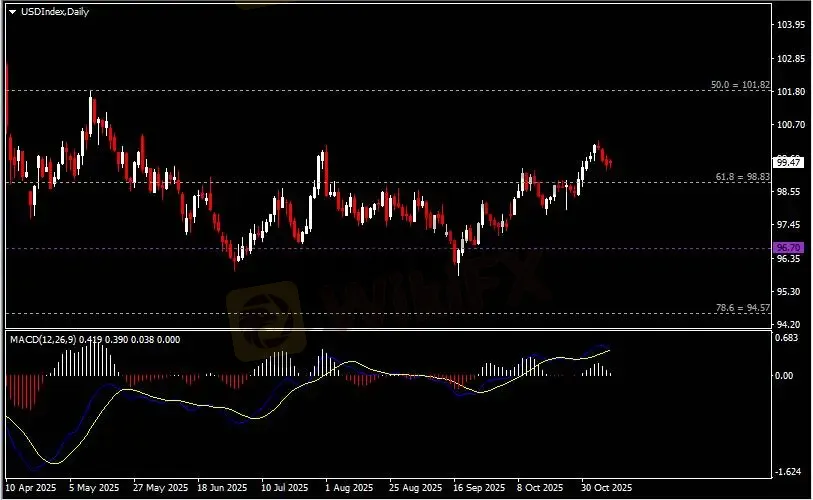Screen dimensions: 813x500
Task: Select the 78.6 = 94.57 Fibonacci label
Action: click(x=742, y=308)
